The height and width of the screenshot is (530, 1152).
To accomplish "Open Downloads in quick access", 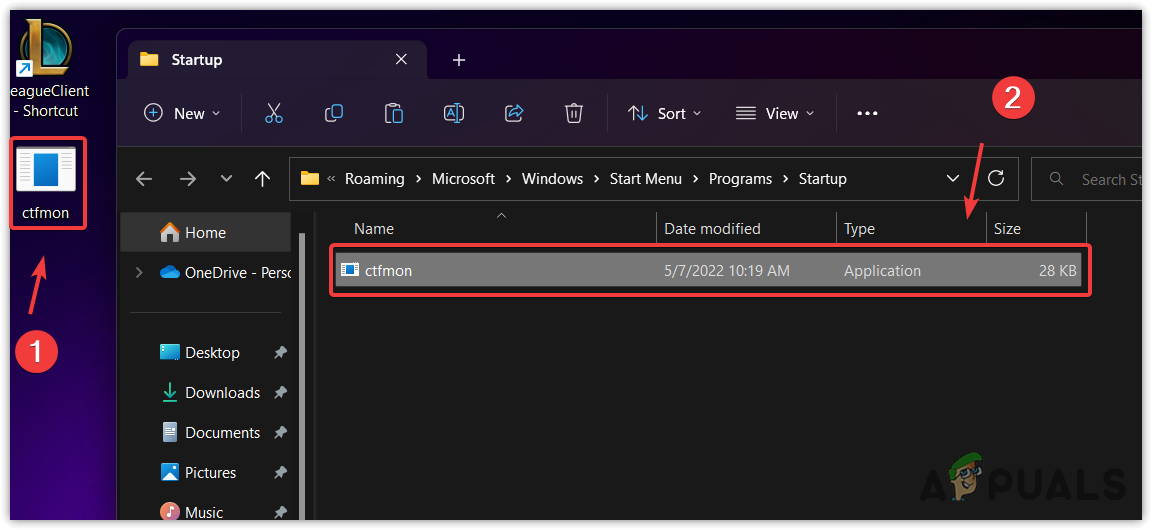I will coord(210,393).
